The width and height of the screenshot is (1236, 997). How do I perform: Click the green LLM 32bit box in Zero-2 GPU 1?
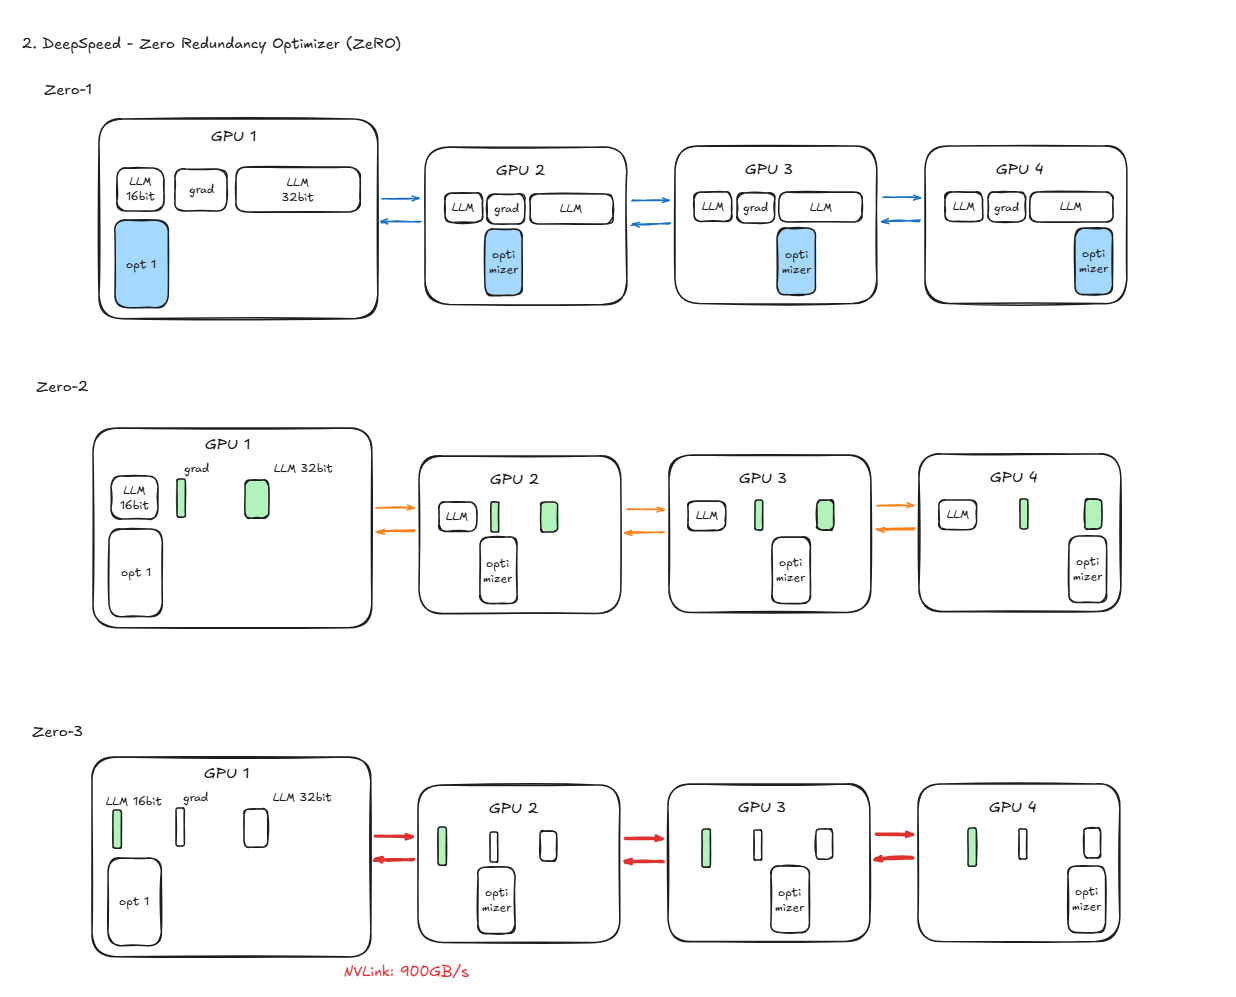tap(257, 499)
